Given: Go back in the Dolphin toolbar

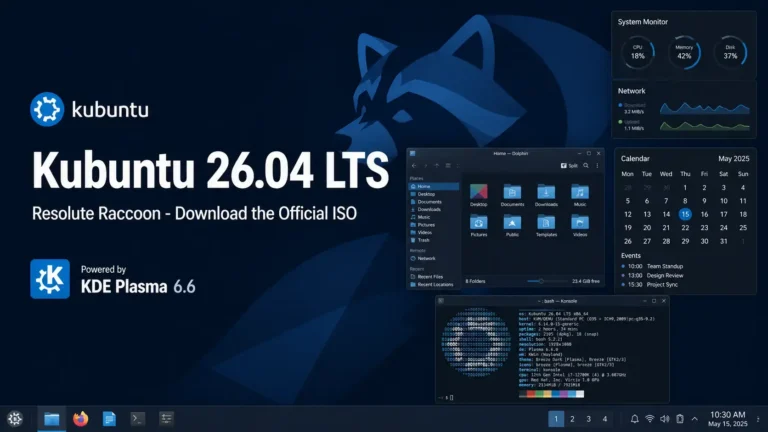Looking at the screenshot, I should point(414,166).
